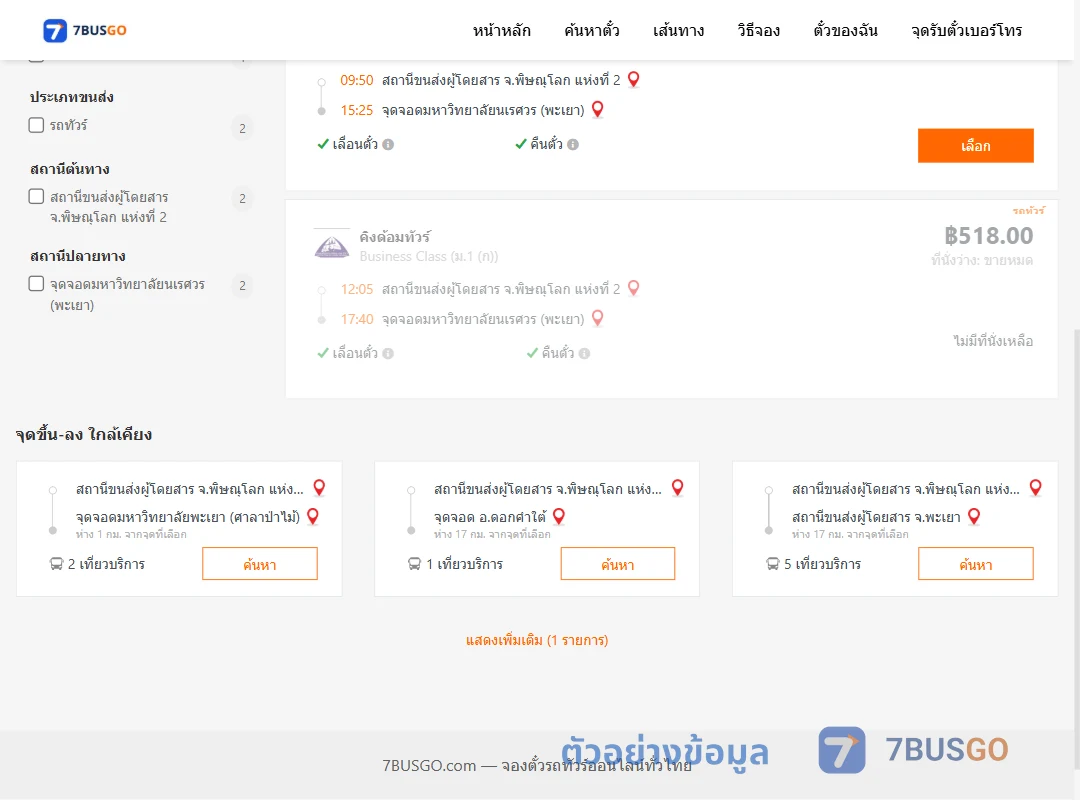Screen dimensions: 1080x800
Task: Open map pin next to จุดจอด อ.ดอกคำใต้
Action: (559, 516)
